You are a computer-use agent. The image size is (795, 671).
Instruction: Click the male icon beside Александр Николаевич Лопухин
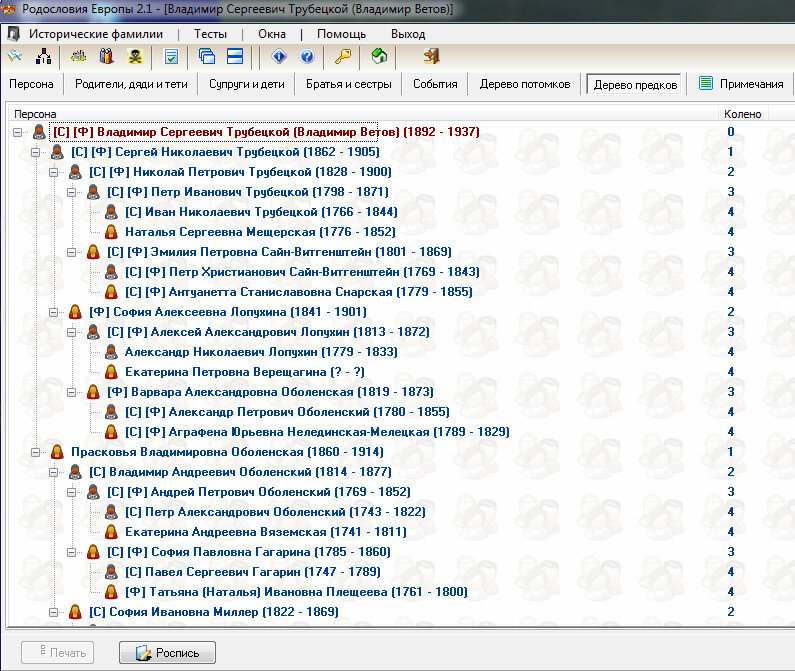(111, 351)
